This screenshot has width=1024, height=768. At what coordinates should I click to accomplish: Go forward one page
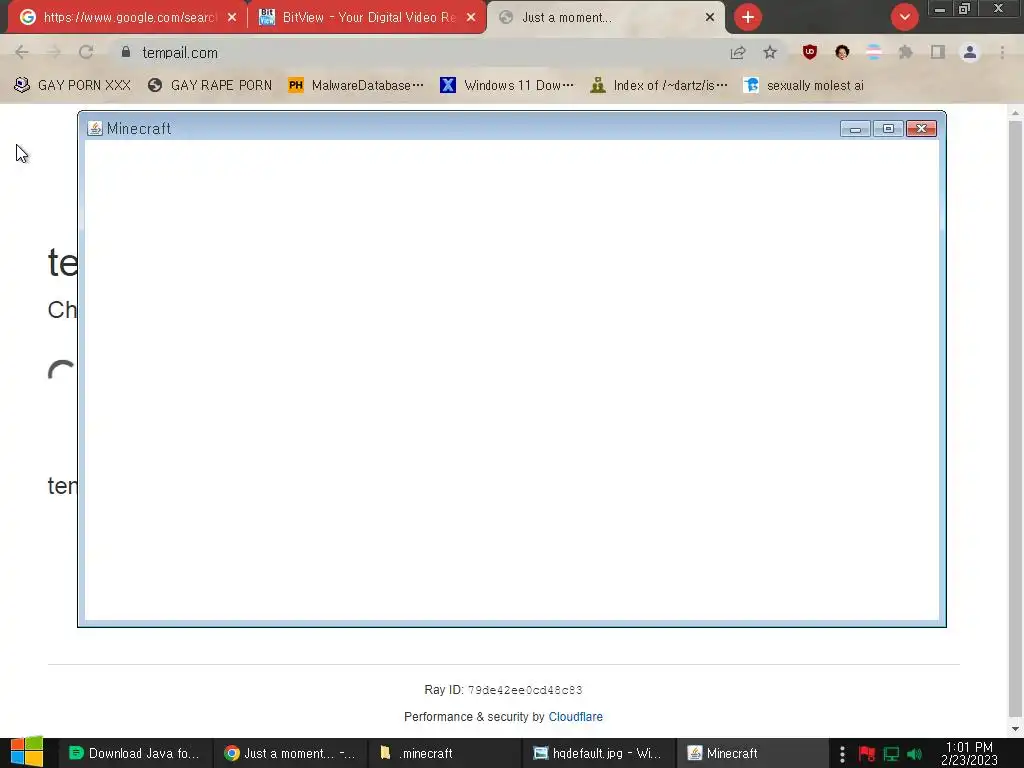point(54,52)
